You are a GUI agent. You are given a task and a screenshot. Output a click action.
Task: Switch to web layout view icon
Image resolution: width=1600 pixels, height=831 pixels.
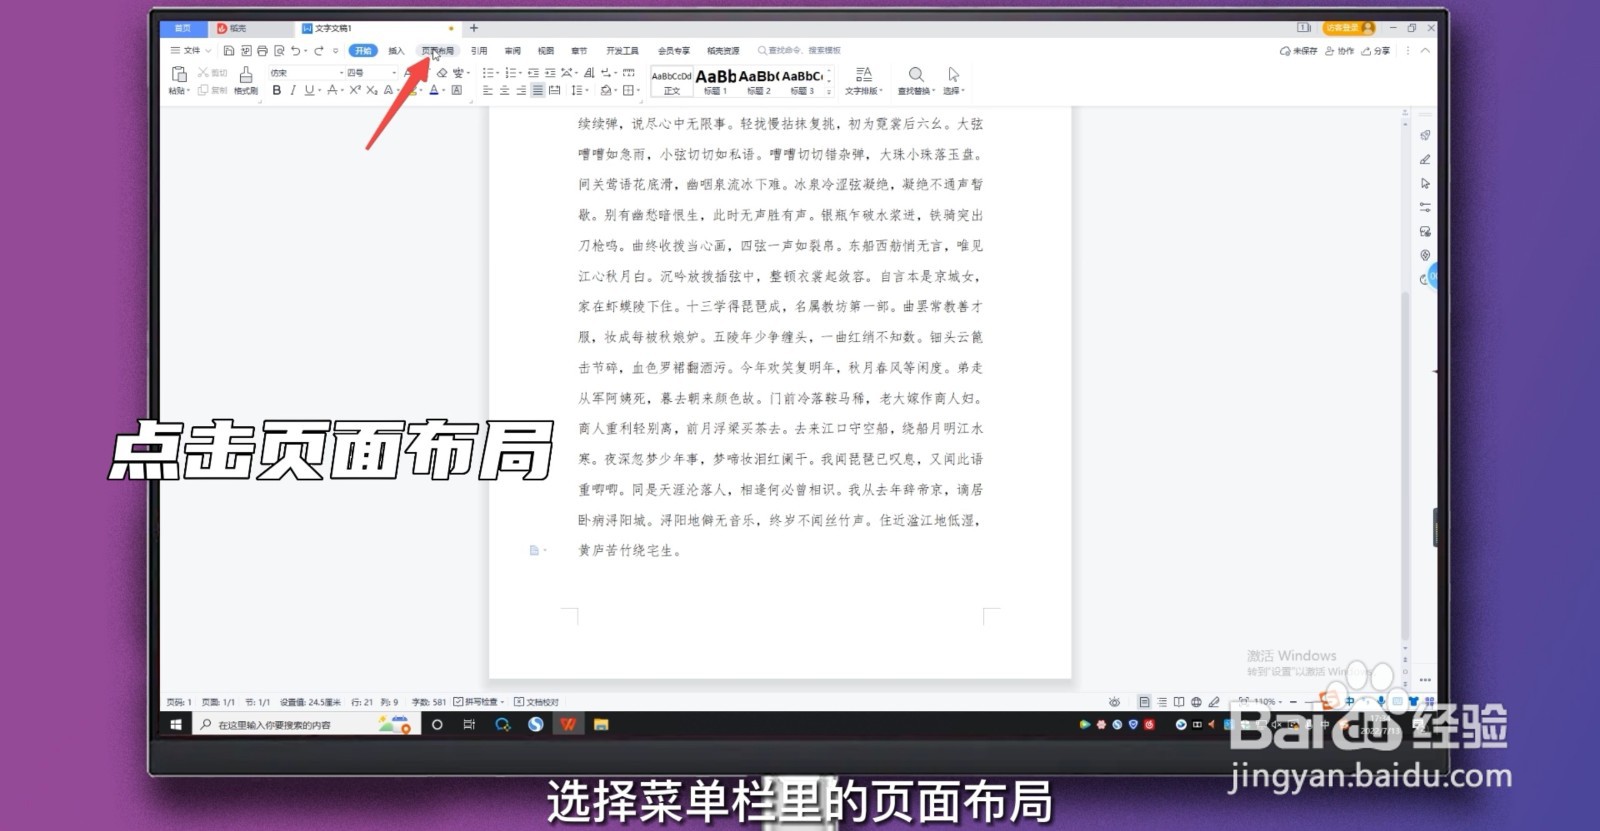pos(1196,702)
